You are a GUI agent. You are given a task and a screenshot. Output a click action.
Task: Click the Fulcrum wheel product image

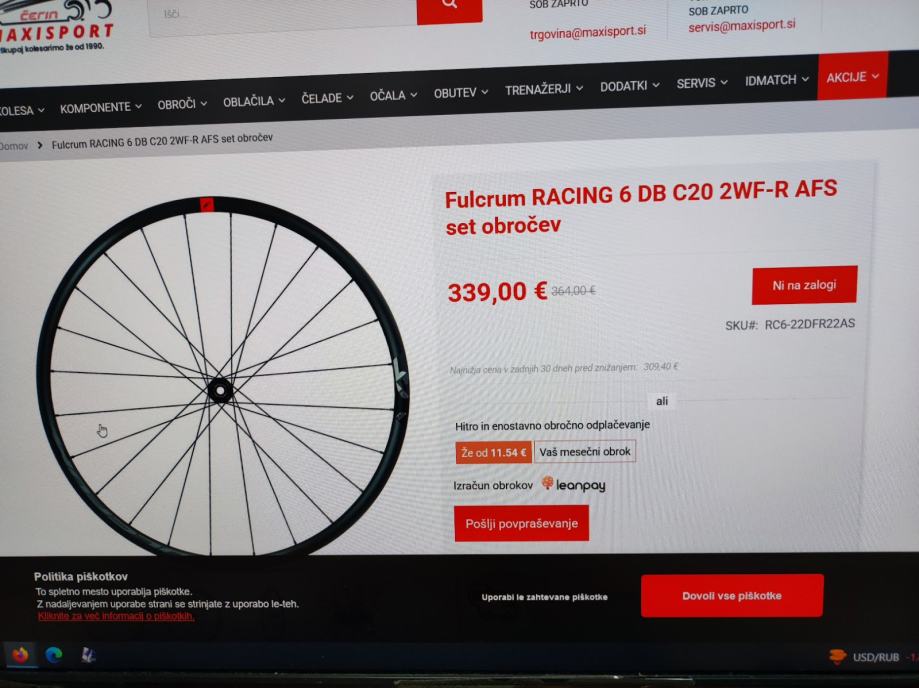pyautogui.click(x=222, y=375)
